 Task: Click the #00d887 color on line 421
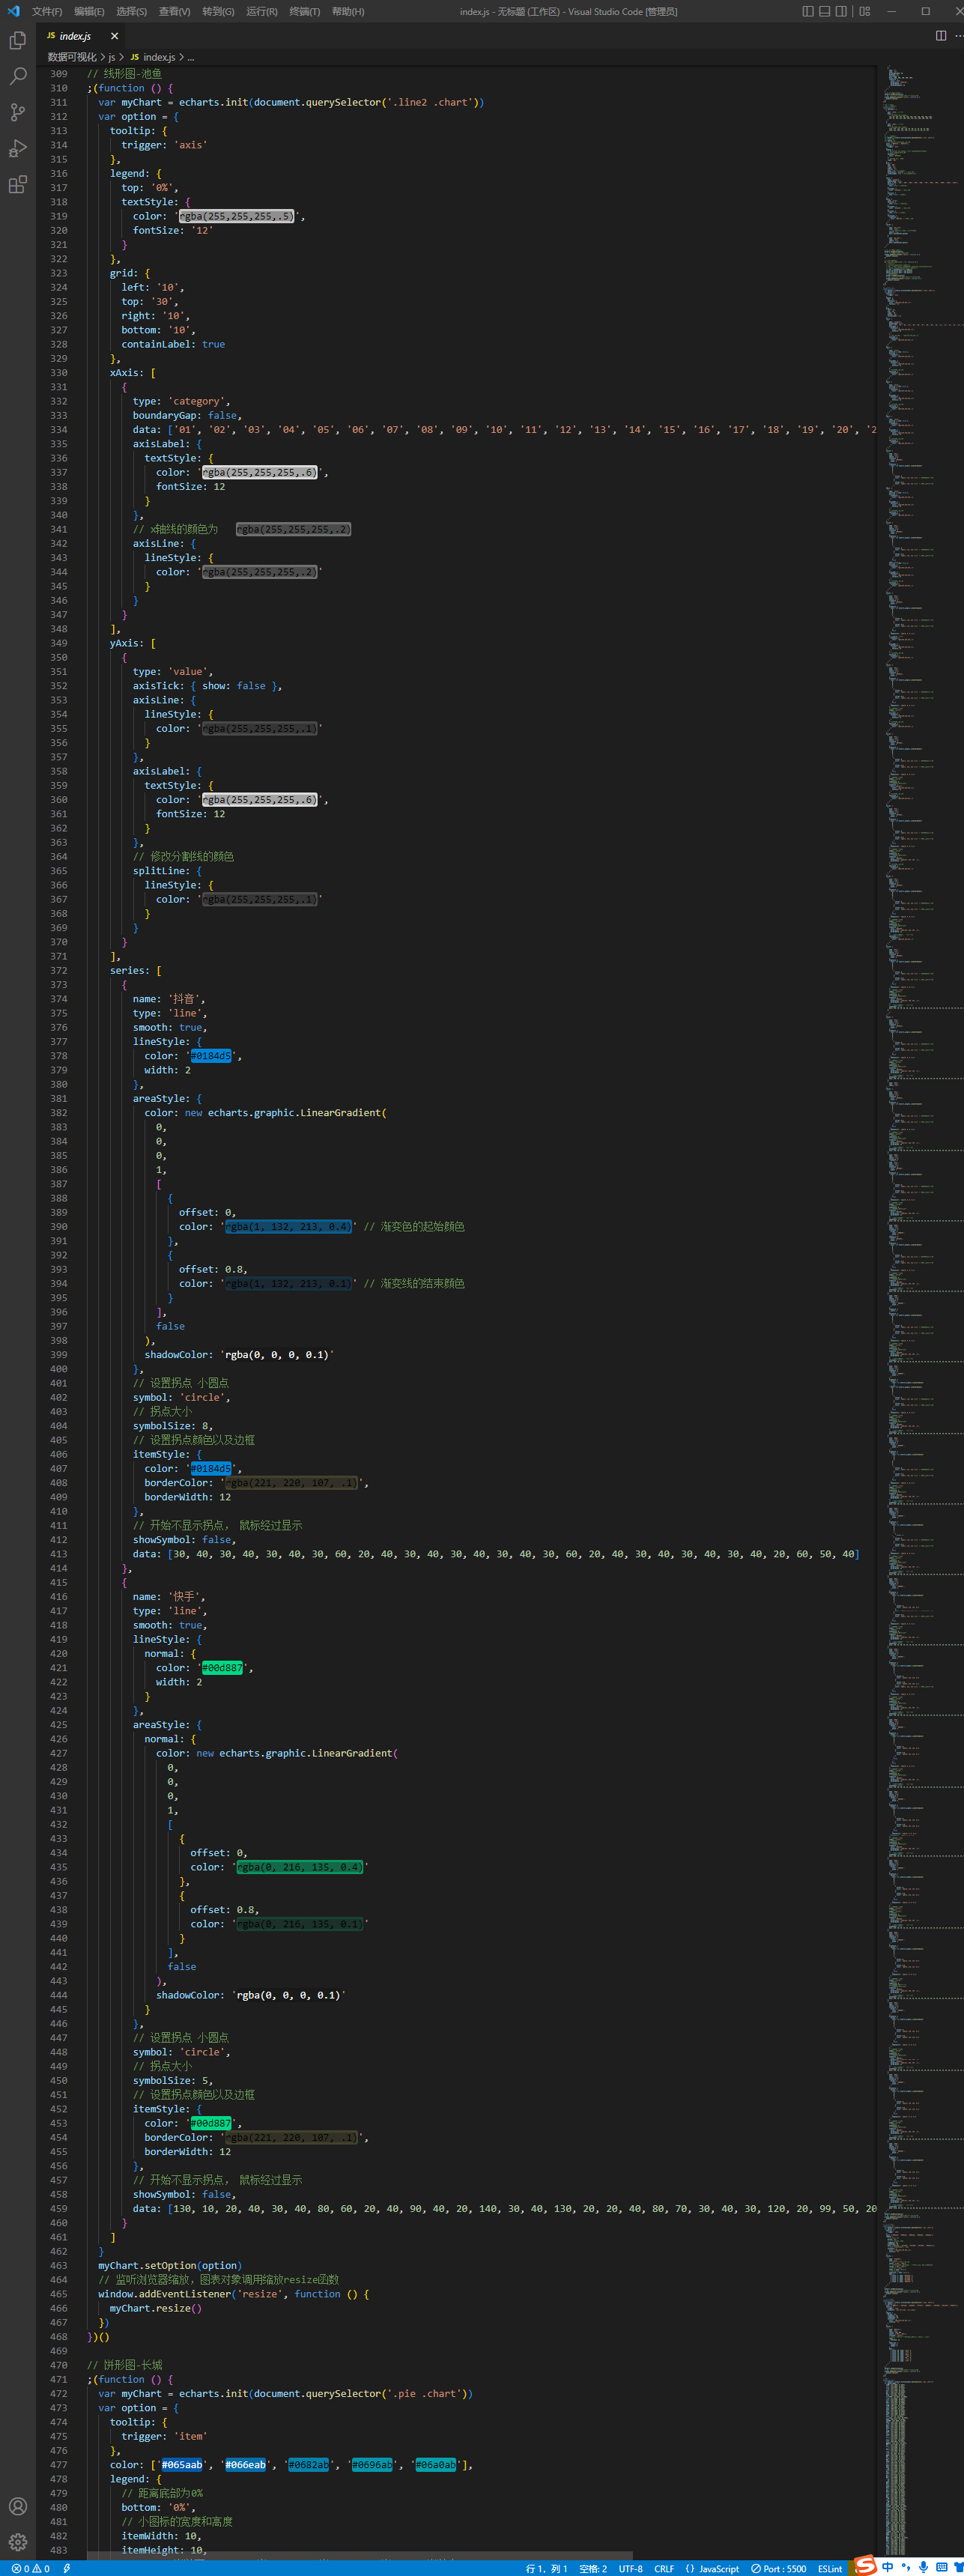(x=222, y=1668)
